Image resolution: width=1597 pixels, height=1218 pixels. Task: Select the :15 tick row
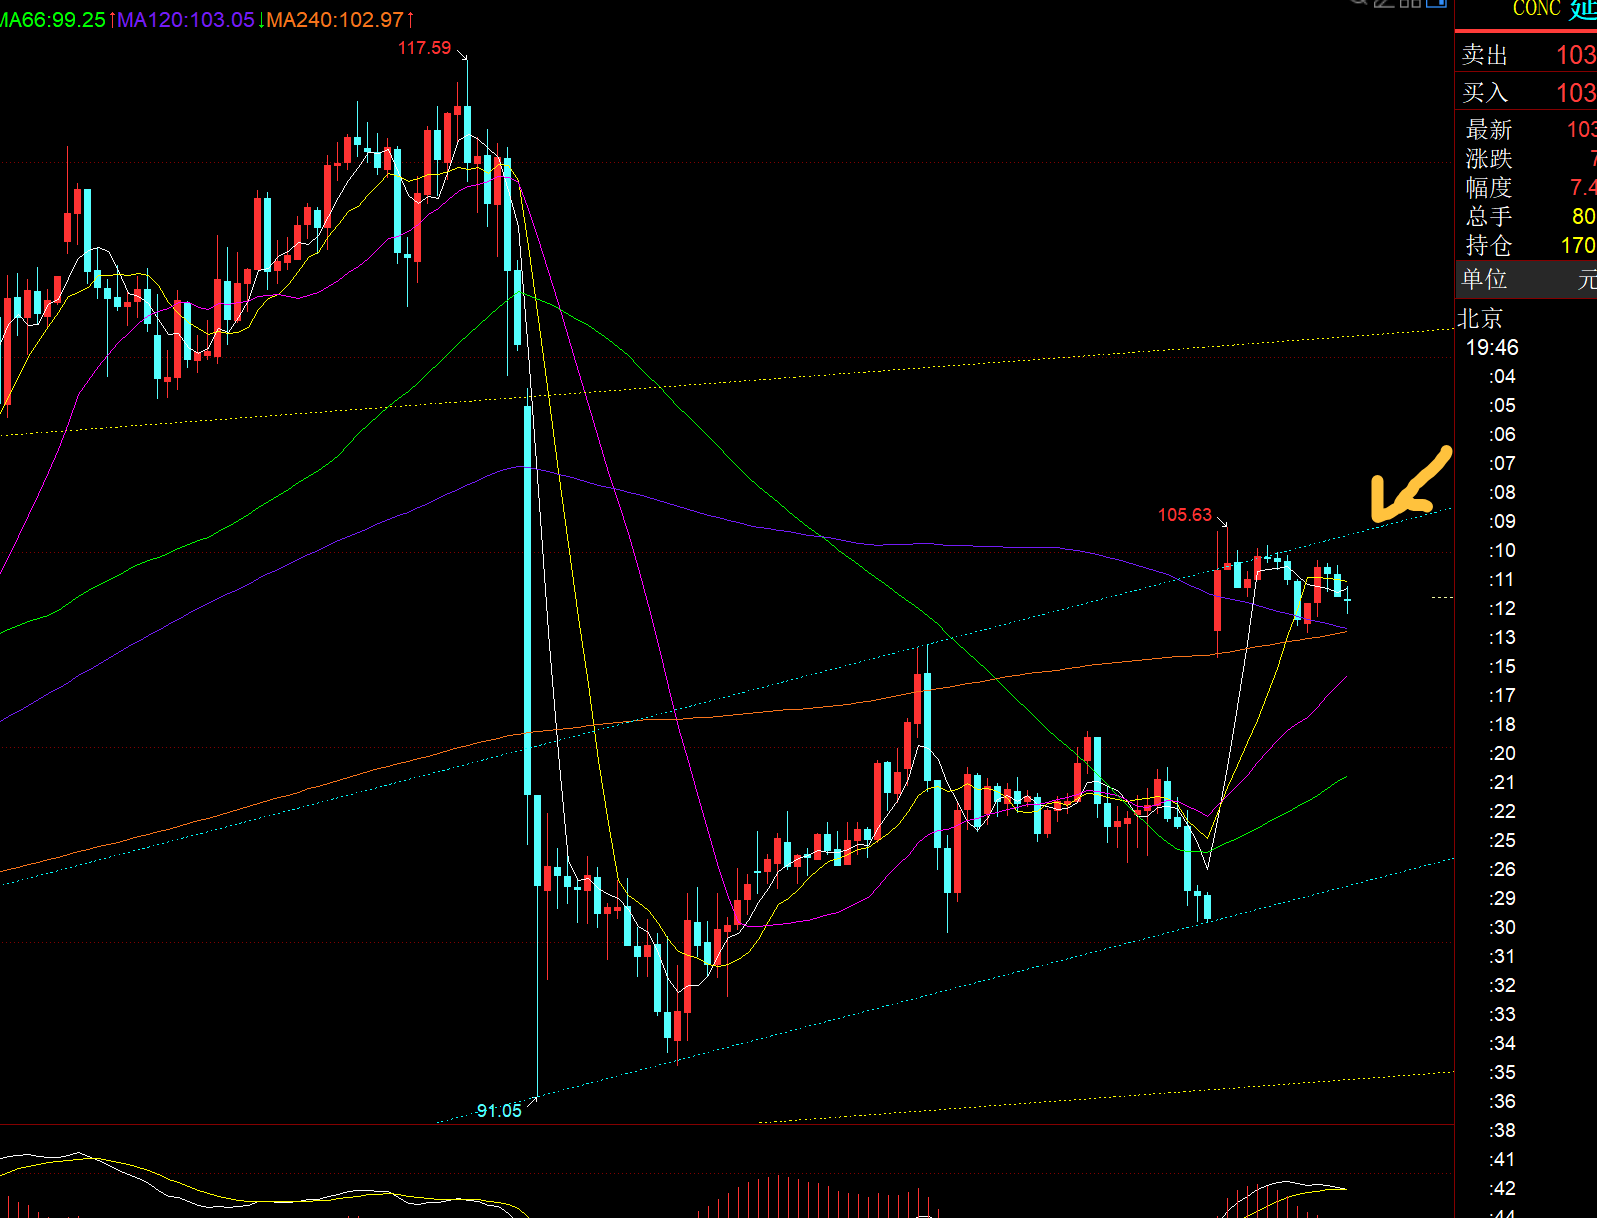(x=1502, y=667)
